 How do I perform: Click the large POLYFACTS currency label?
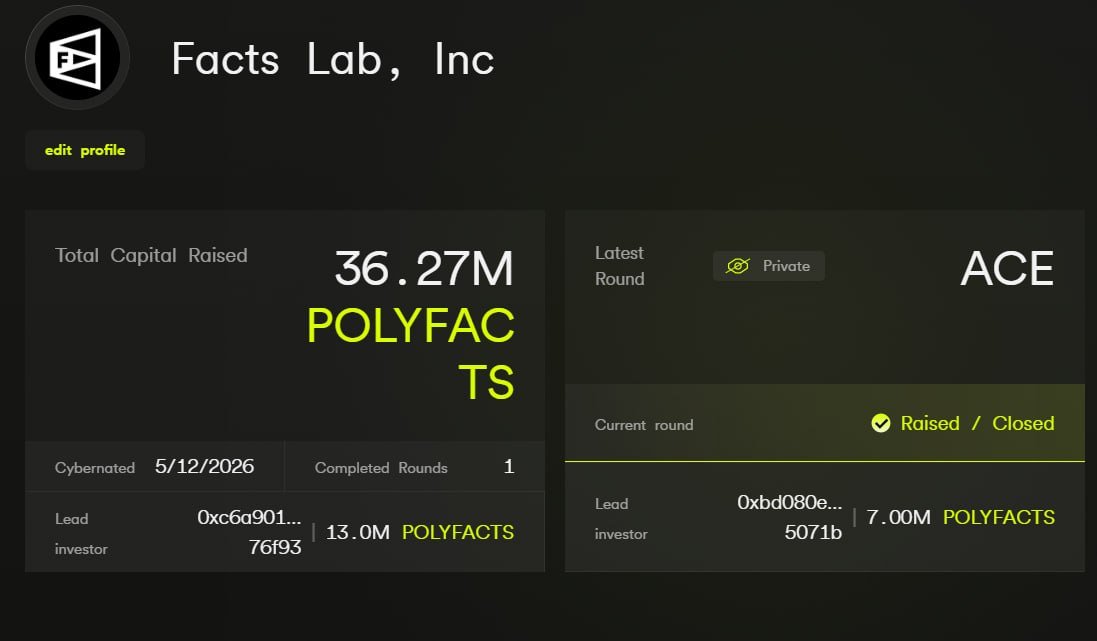[x=411, y=354]
